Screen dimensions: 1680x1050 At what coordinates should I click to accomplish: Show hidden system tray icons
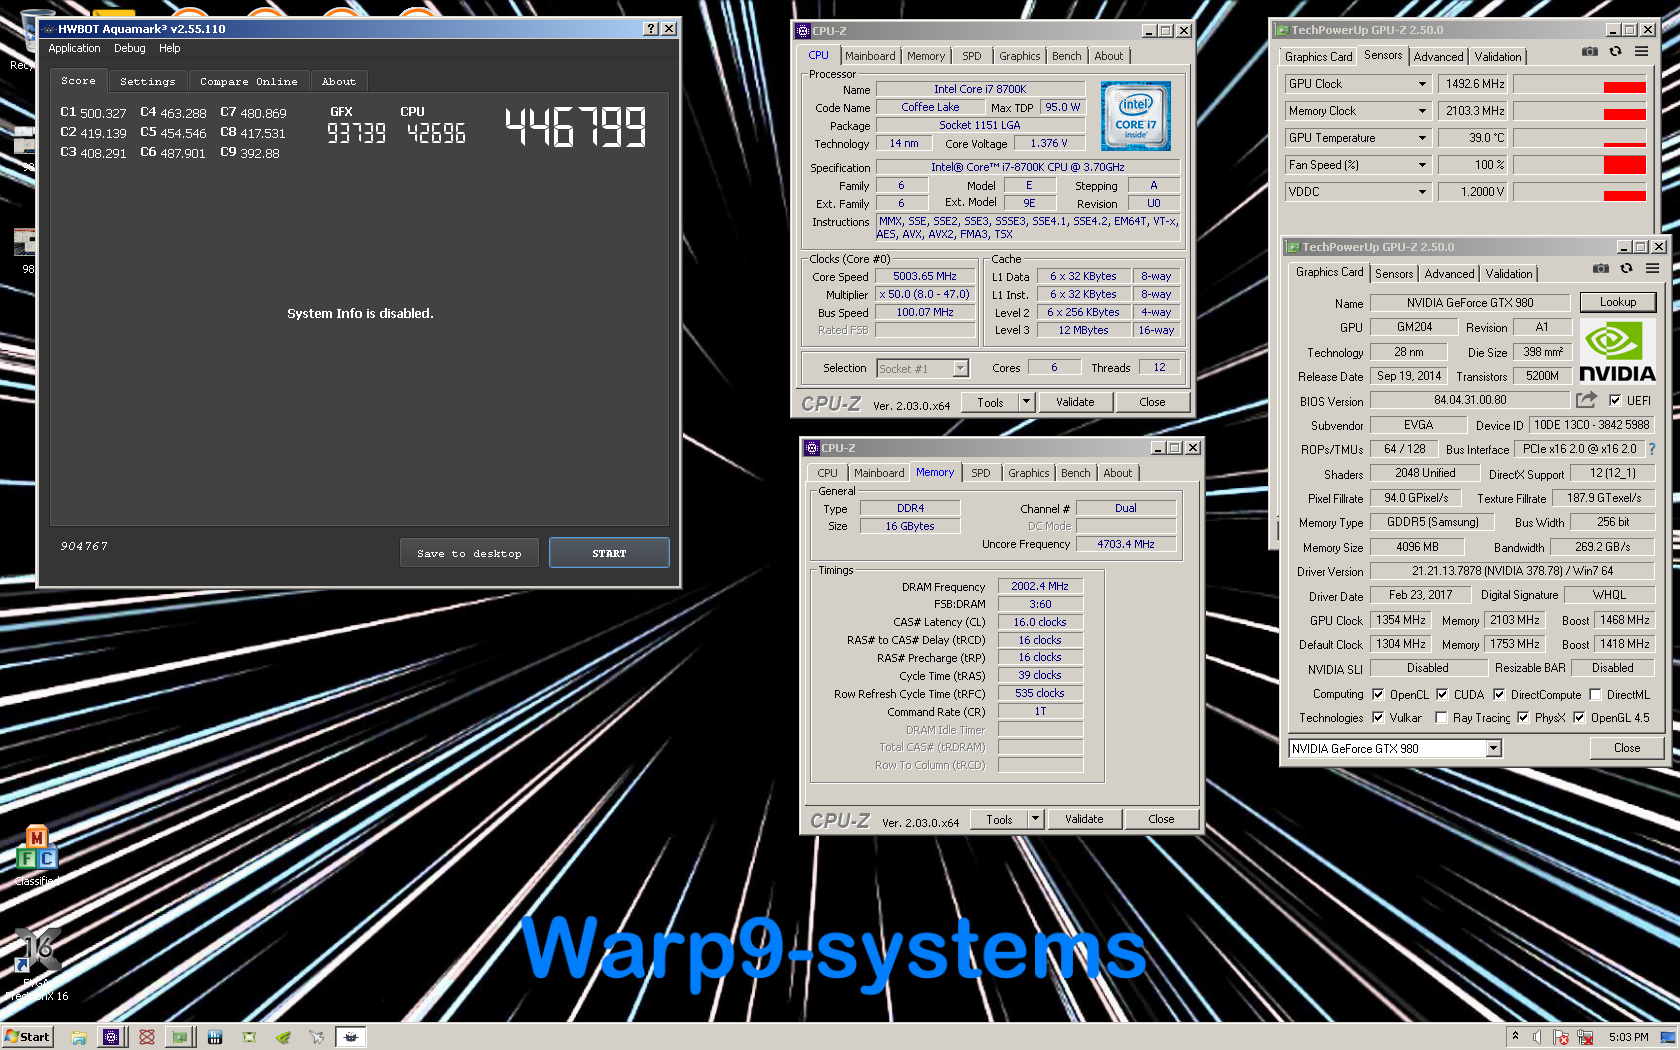[1515, 1036]
